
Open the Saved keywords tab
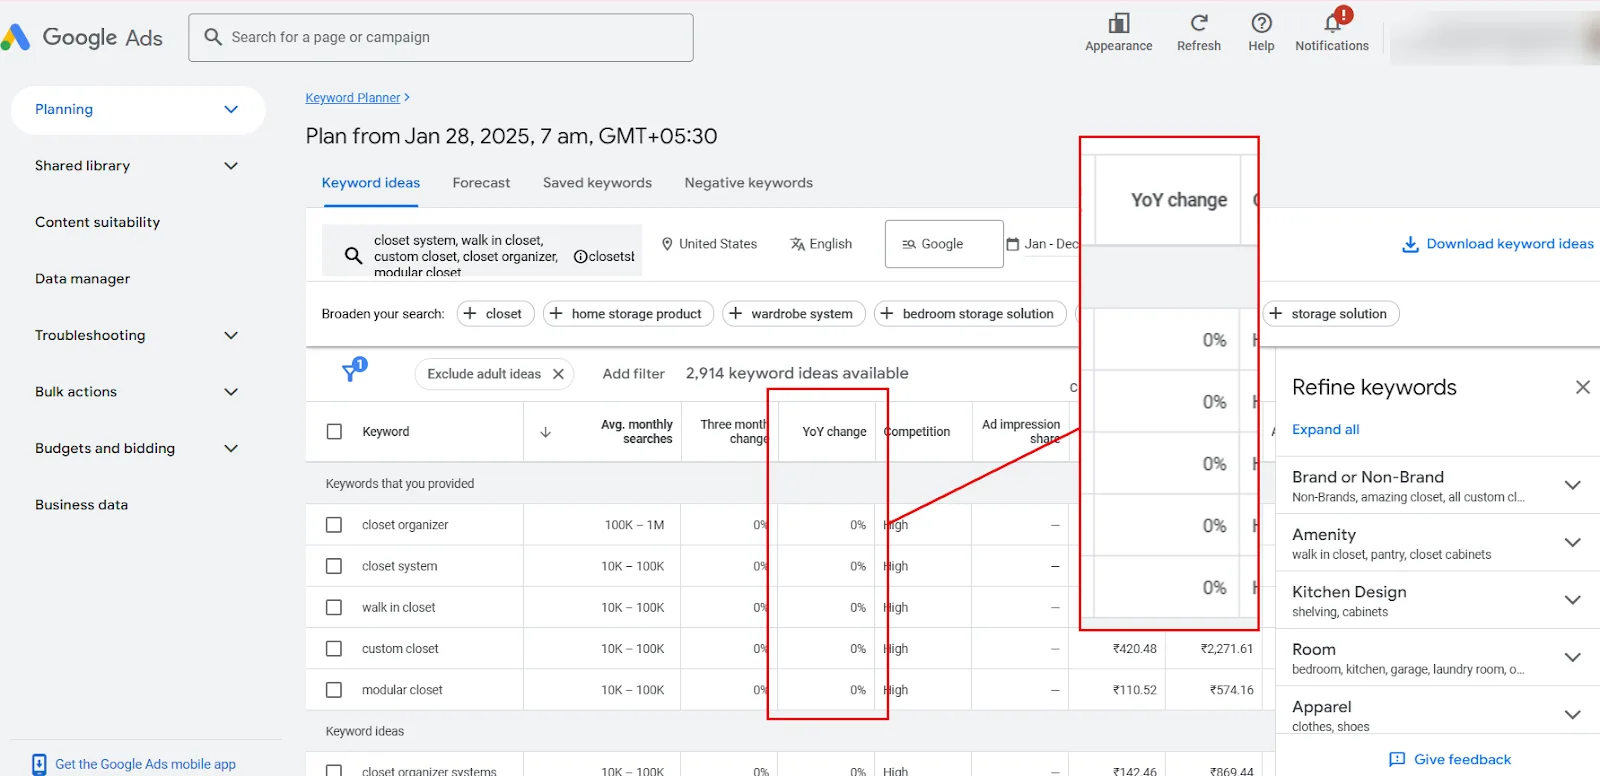[597, 183]
